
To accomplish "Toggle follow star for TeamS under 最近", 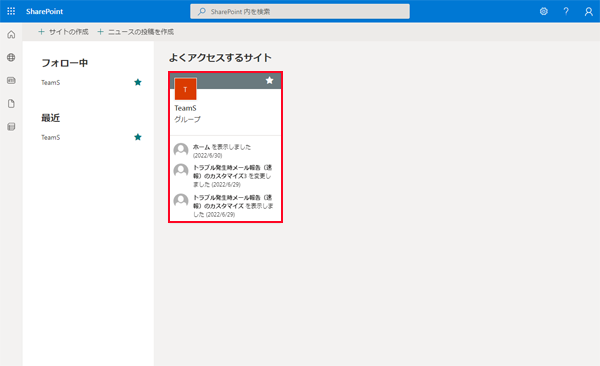I will (x=138, y=137).
